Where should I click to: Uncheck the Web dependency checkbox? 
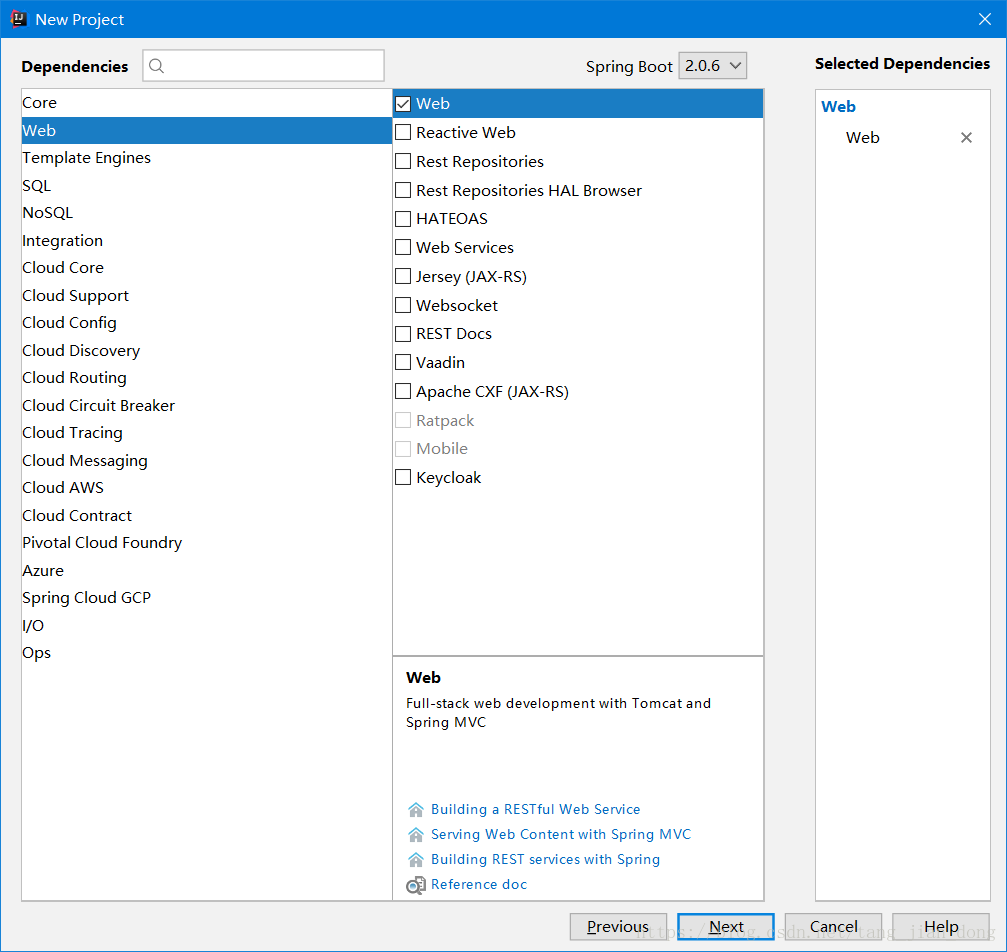[403, 103]
